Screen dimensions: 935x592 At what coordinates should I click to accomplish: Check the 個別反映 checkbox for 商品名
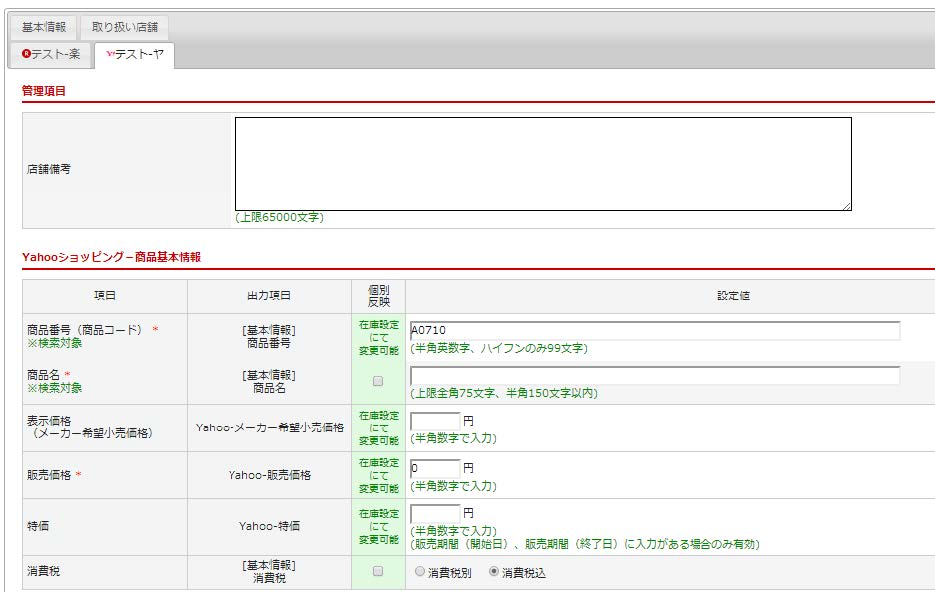point(378,381)
